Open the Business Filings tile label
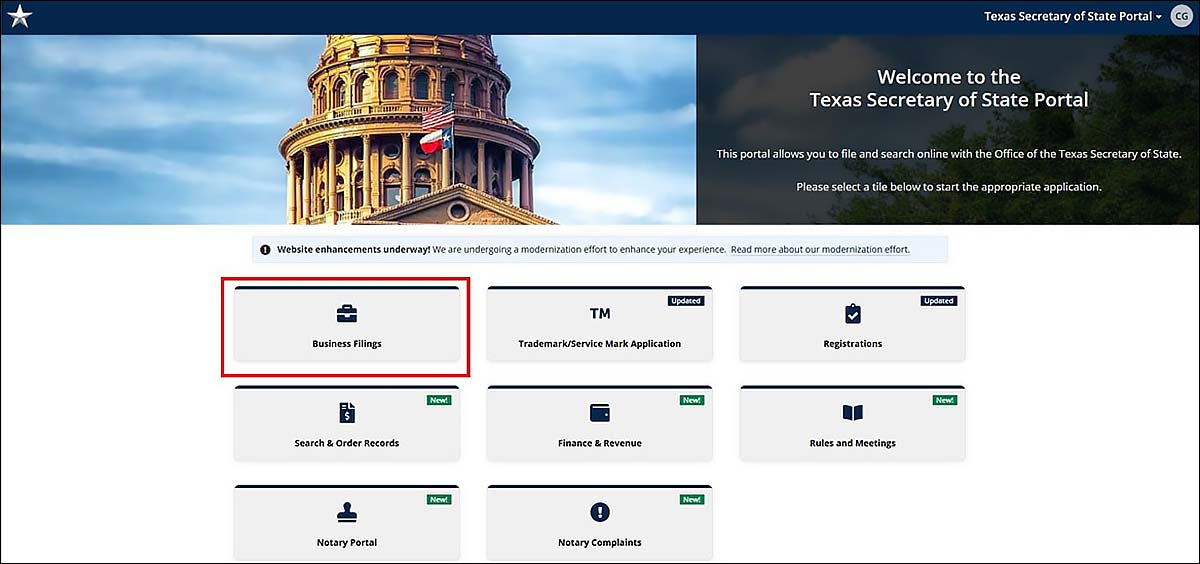The width and height of the screenshot is (1200, 564). [347, 344]
